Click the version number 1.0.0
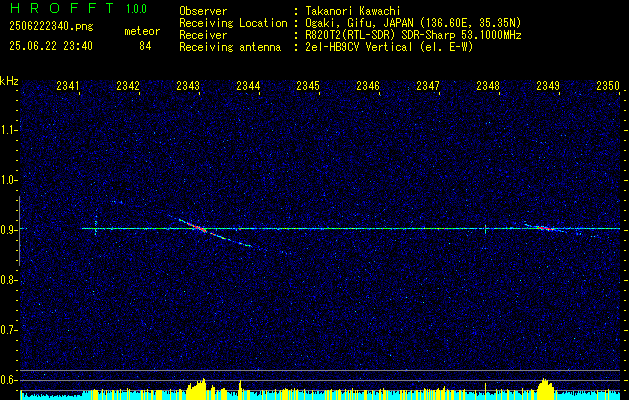Viewport: 629px width, 400px height. (136, 9)
